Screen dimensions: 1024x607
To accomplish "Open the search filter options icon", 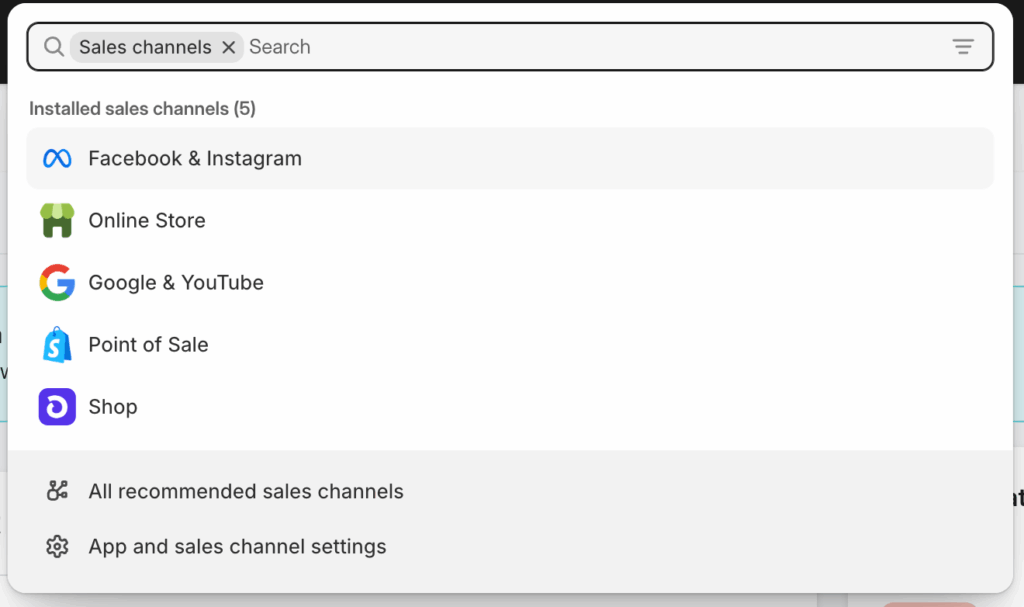I will pos(962,47).
